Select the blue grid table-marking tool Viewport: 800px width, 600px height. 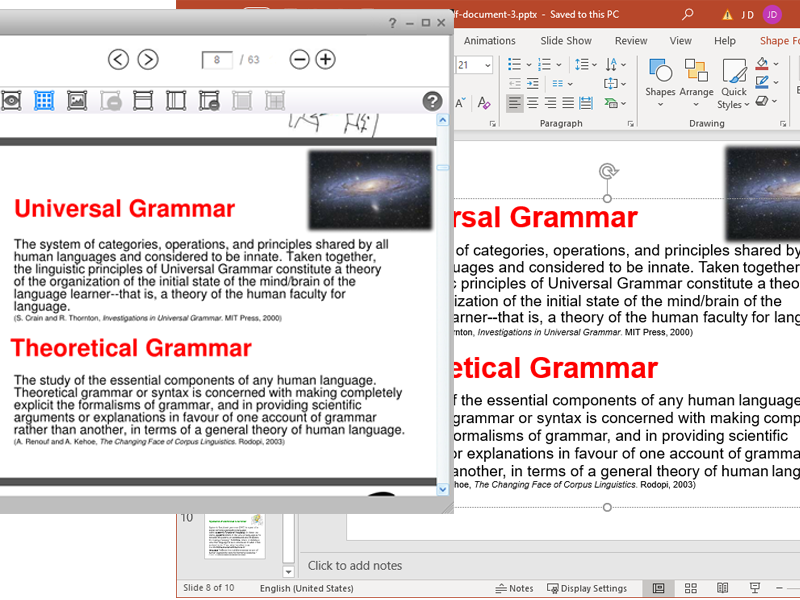pos(44,101)
